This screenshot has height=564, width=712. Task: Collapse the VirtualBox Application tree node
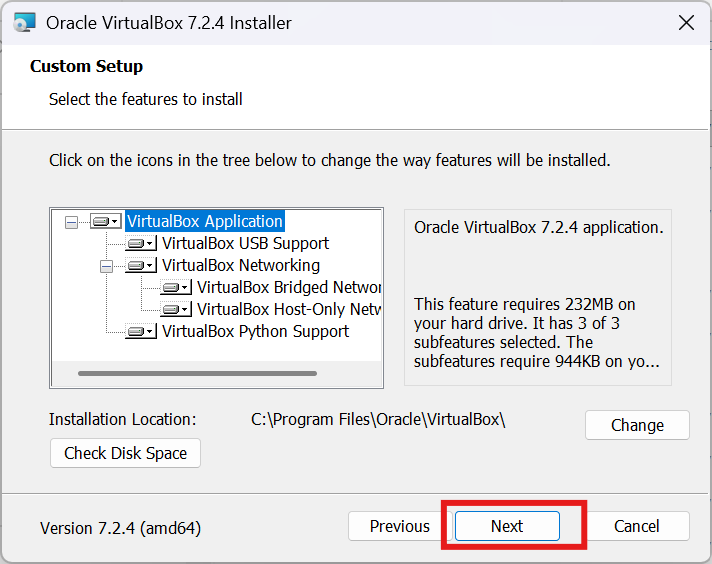click(x=71, y=222)
